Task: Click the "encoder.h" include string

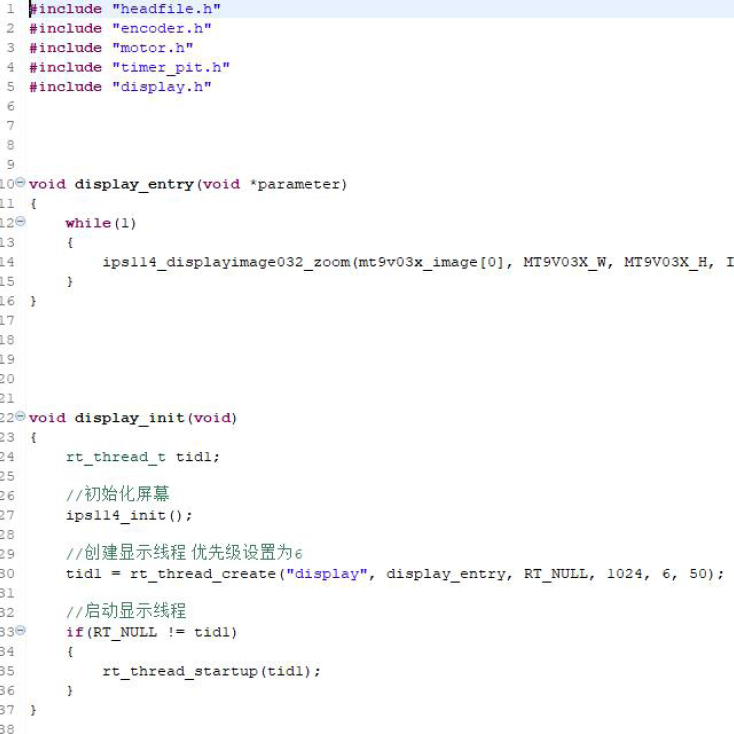Action: coord(161,29)
